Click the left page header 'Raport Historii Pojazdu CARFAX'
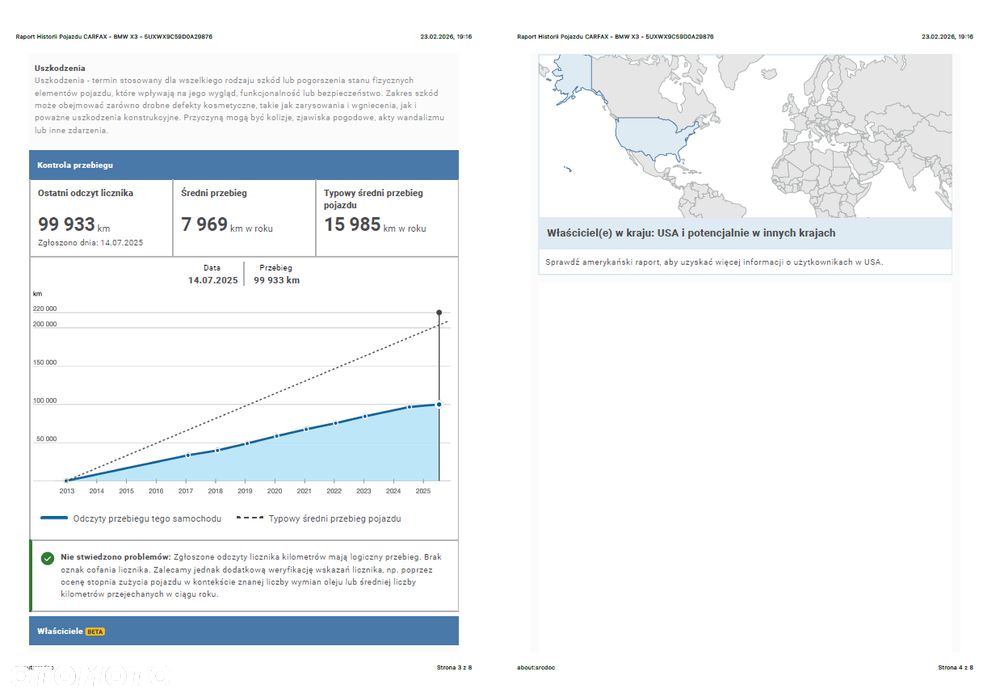This screenshot has width=1000, height=696. [x=114, y=37]
